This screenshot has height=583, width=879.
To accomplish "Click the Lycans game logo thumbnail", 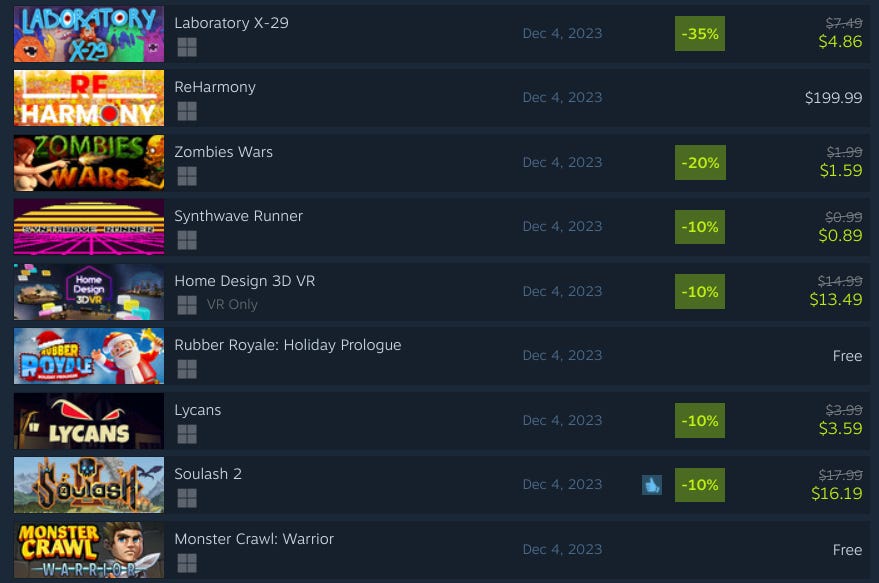I will coord(89,420).
